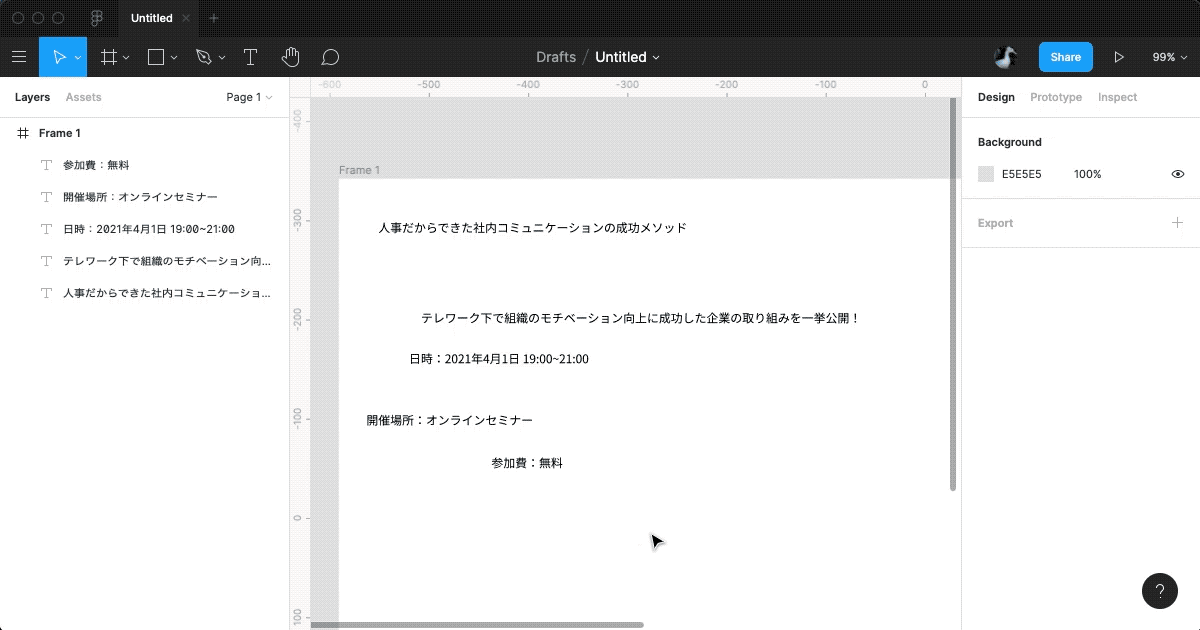
Task: Select the Rectangle tool
Action: [x=158, y=57]
